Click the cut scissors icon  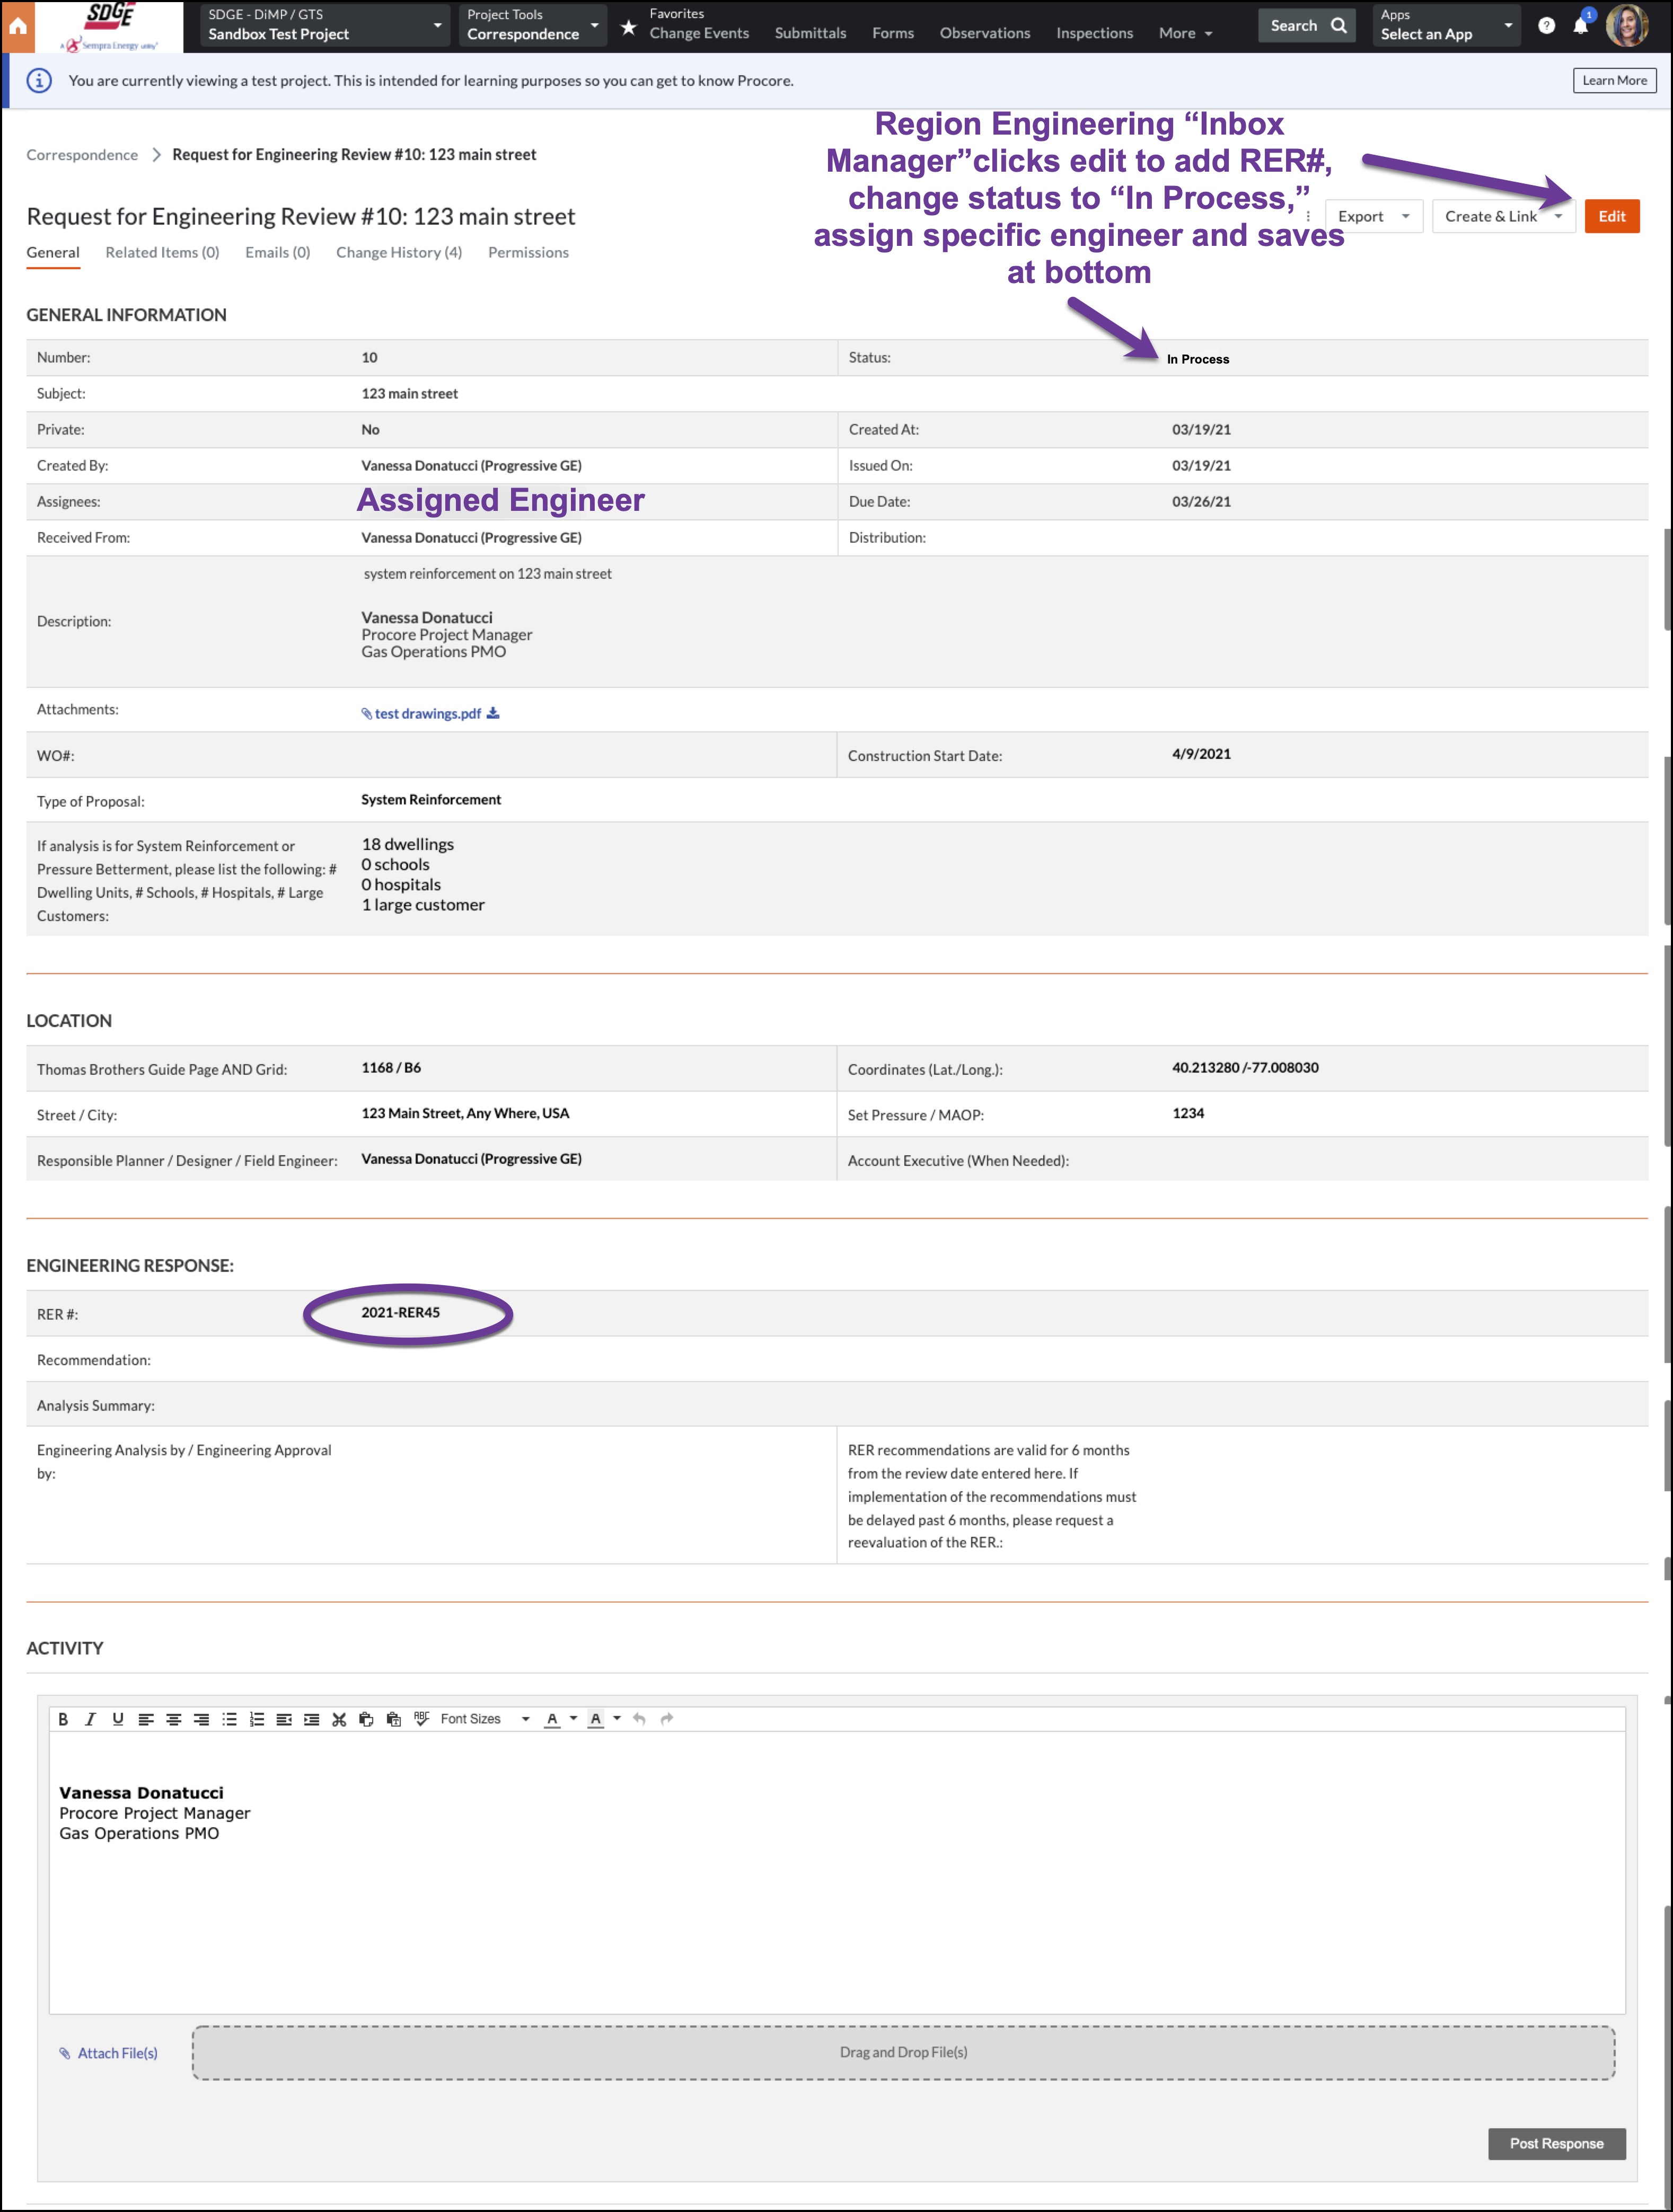[x=339, y=1719]
